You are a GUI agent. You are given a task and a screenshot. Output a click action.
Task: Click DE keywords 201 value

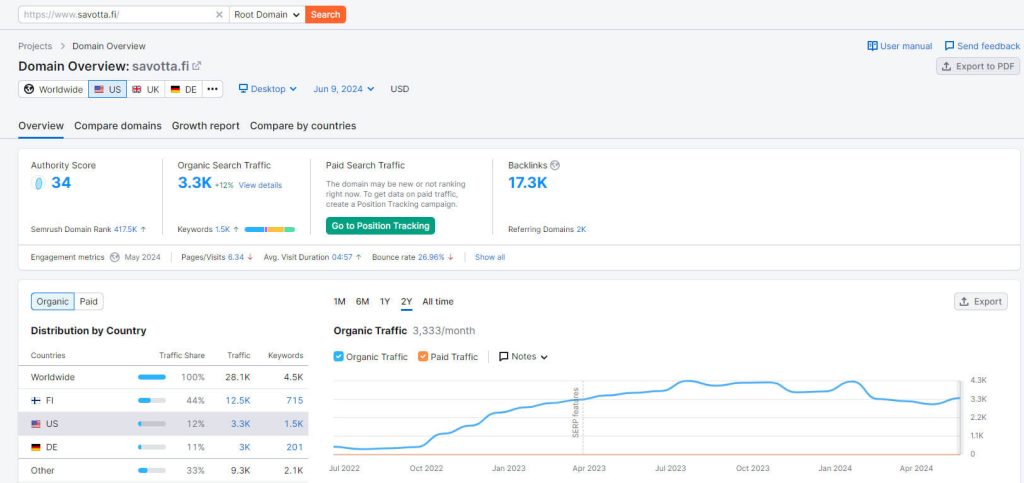[294, 447]
